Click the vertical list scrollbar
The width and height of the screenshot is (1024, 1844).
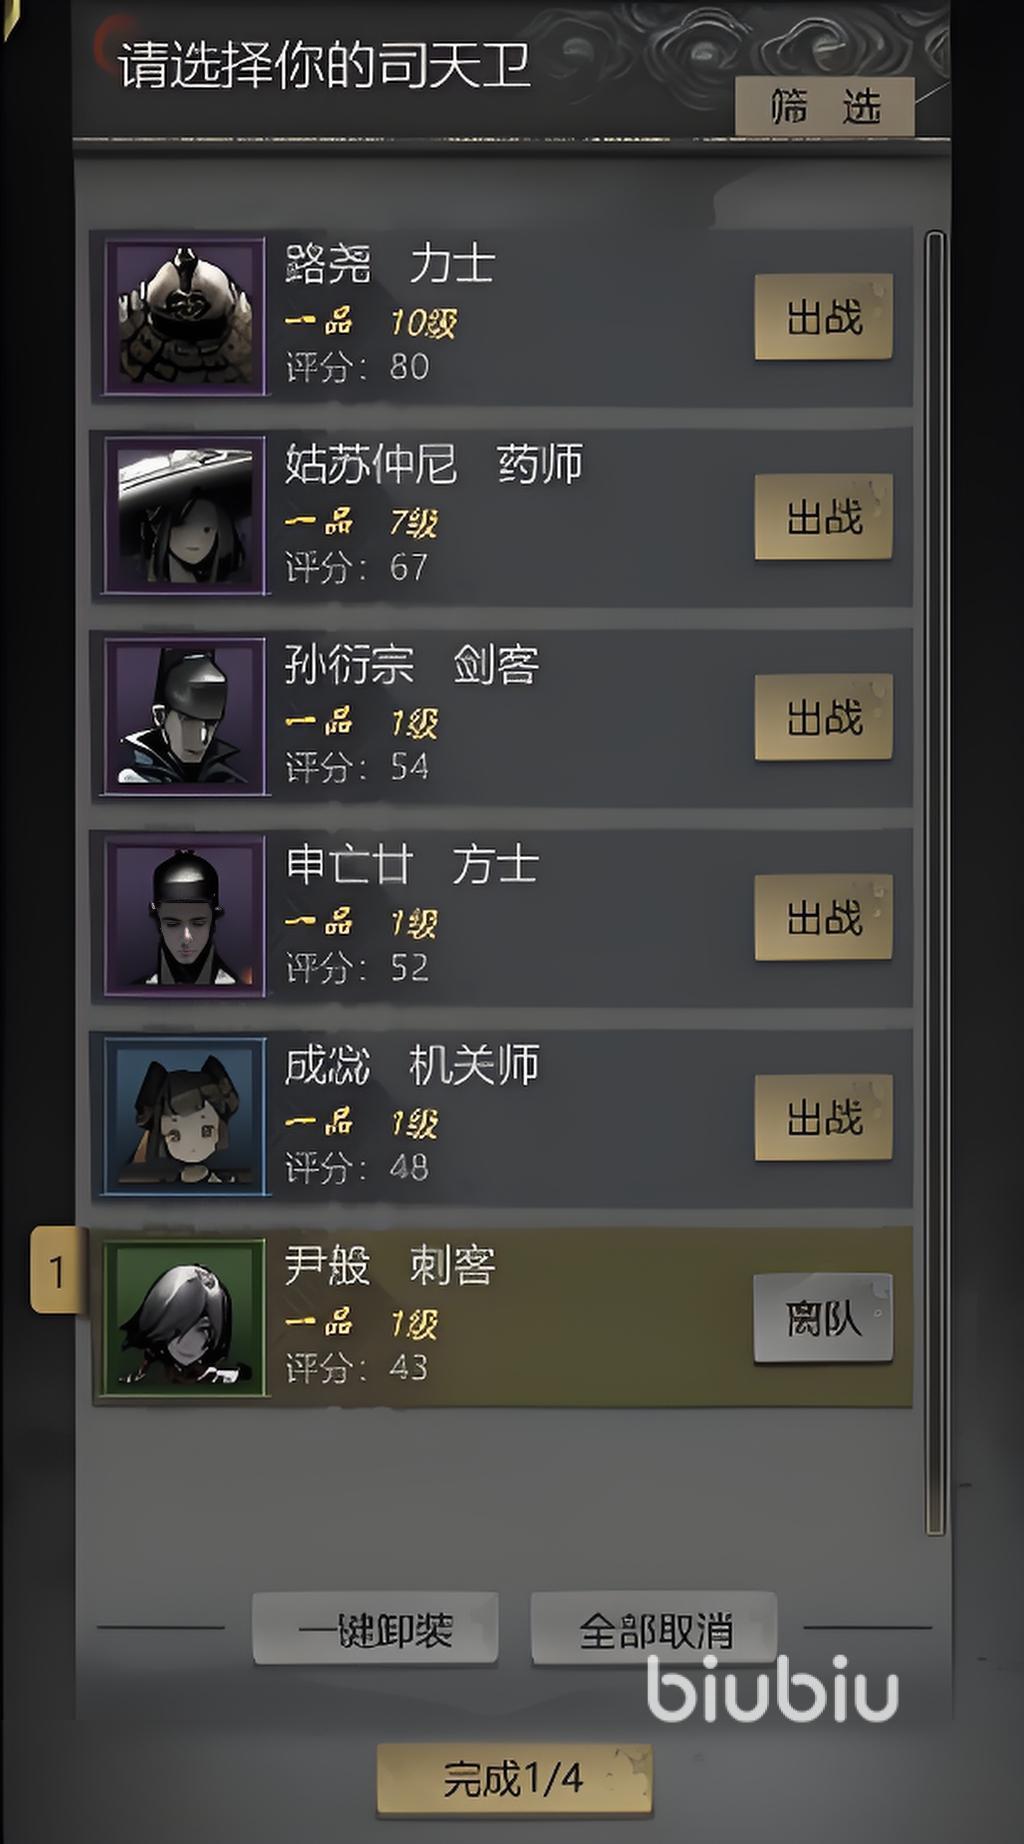pos(935,883)
